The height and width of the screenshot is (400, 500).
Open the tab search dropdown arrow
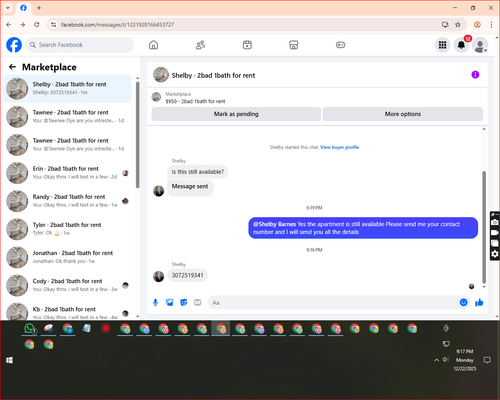click(8, 8)
